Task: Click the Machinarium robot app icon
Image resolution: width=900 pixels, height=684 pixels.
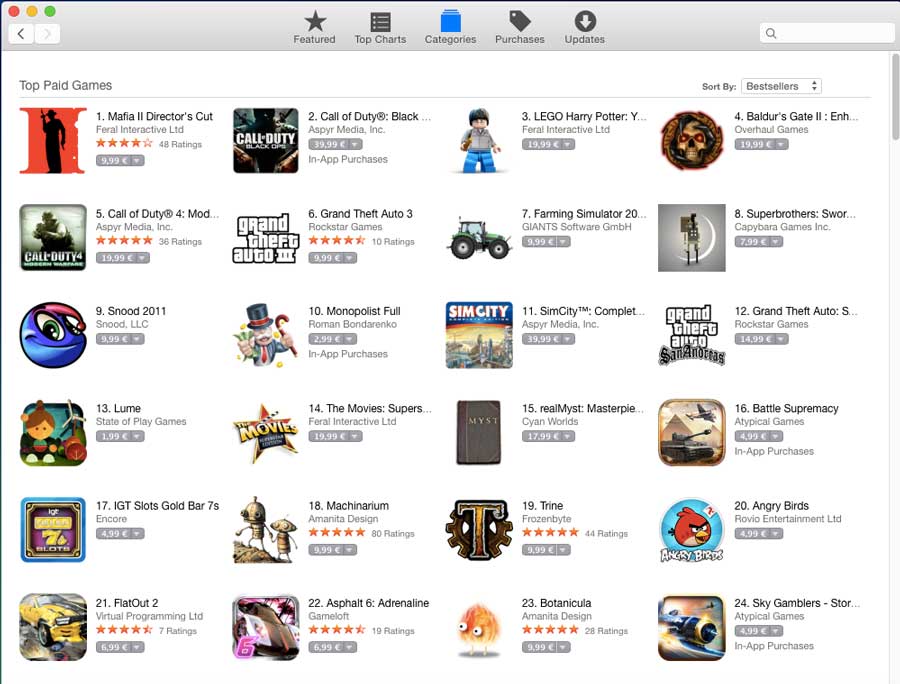Action: pyautogui.click(x=266, y=530)
